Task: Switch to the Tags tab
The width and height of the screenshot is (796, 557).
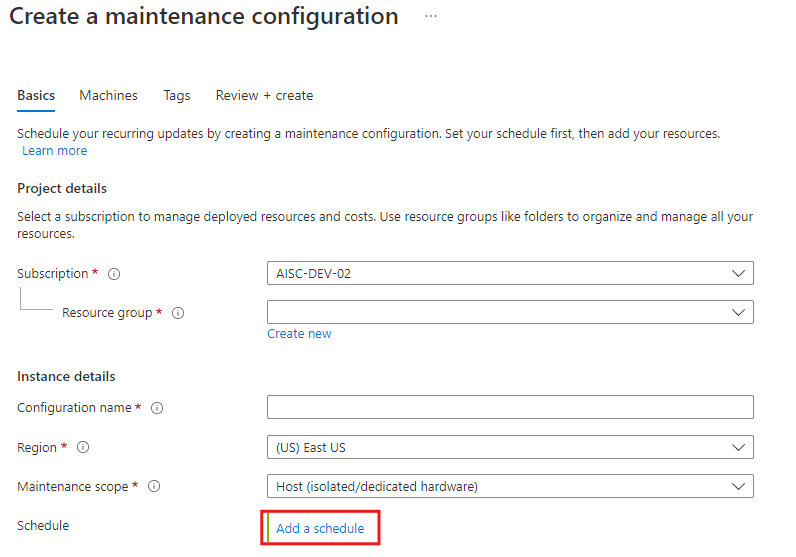Action: click(177, 96)
